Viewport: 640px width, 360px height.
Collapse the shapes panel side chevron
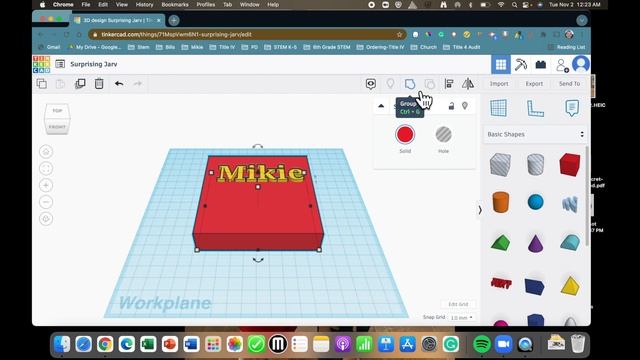(480, 210)
